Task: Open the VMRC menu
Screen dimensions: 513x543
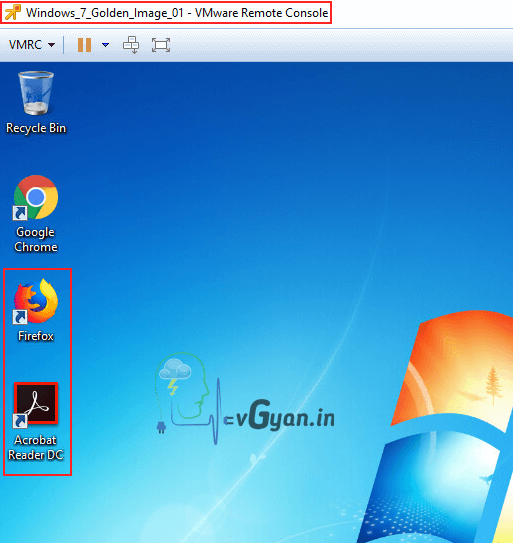Action: [x=32, y=45]
